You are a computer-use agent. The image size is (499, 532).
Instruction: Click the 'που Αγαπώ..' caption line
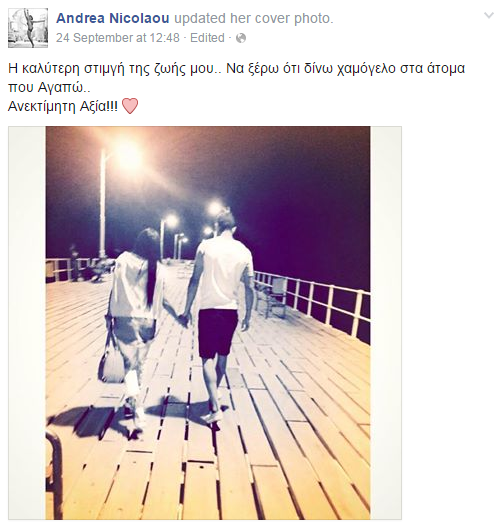tap(49, 88)
